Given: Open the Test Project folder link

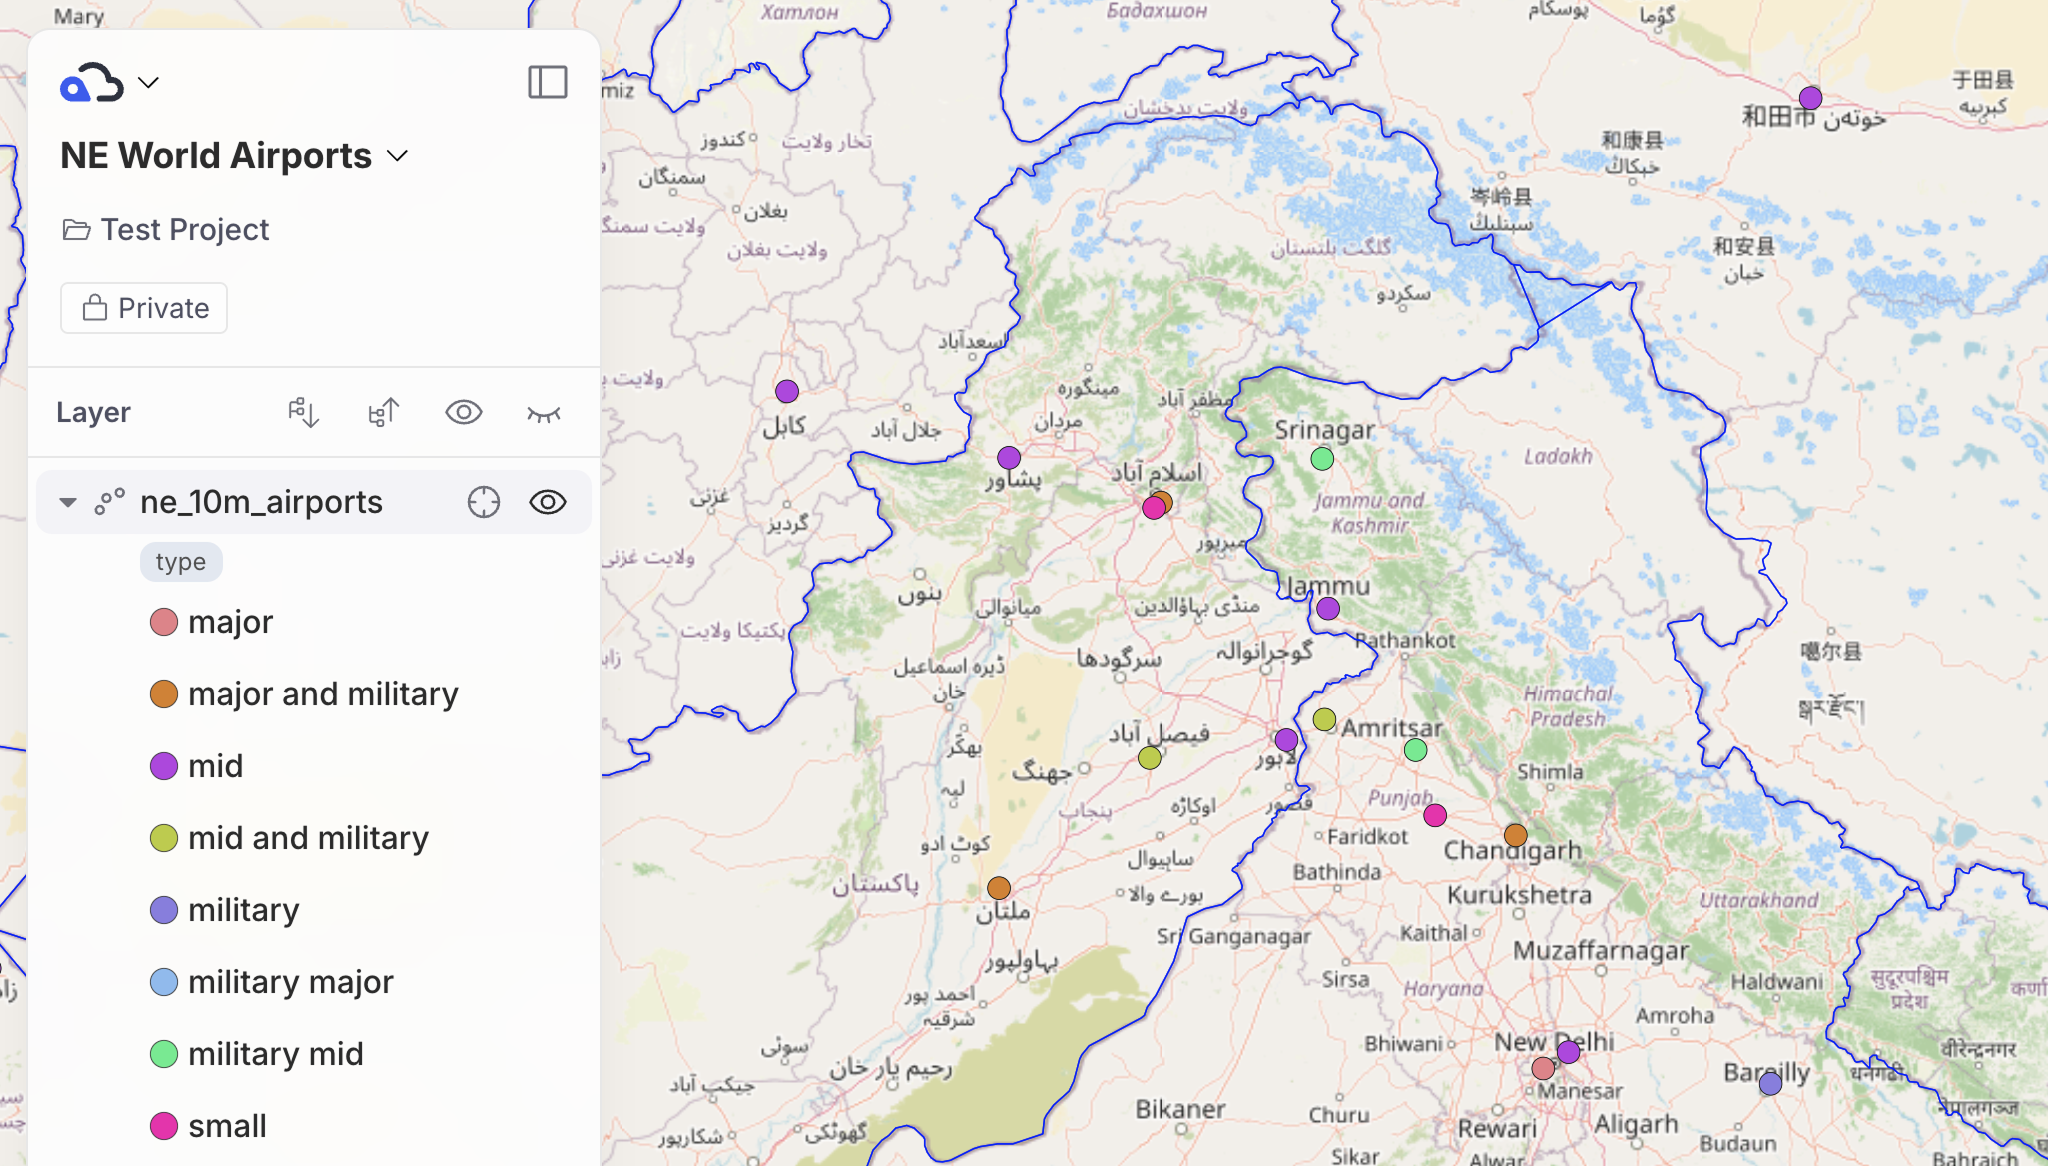Looking at the screenshot, I should [x=184, y=229].
